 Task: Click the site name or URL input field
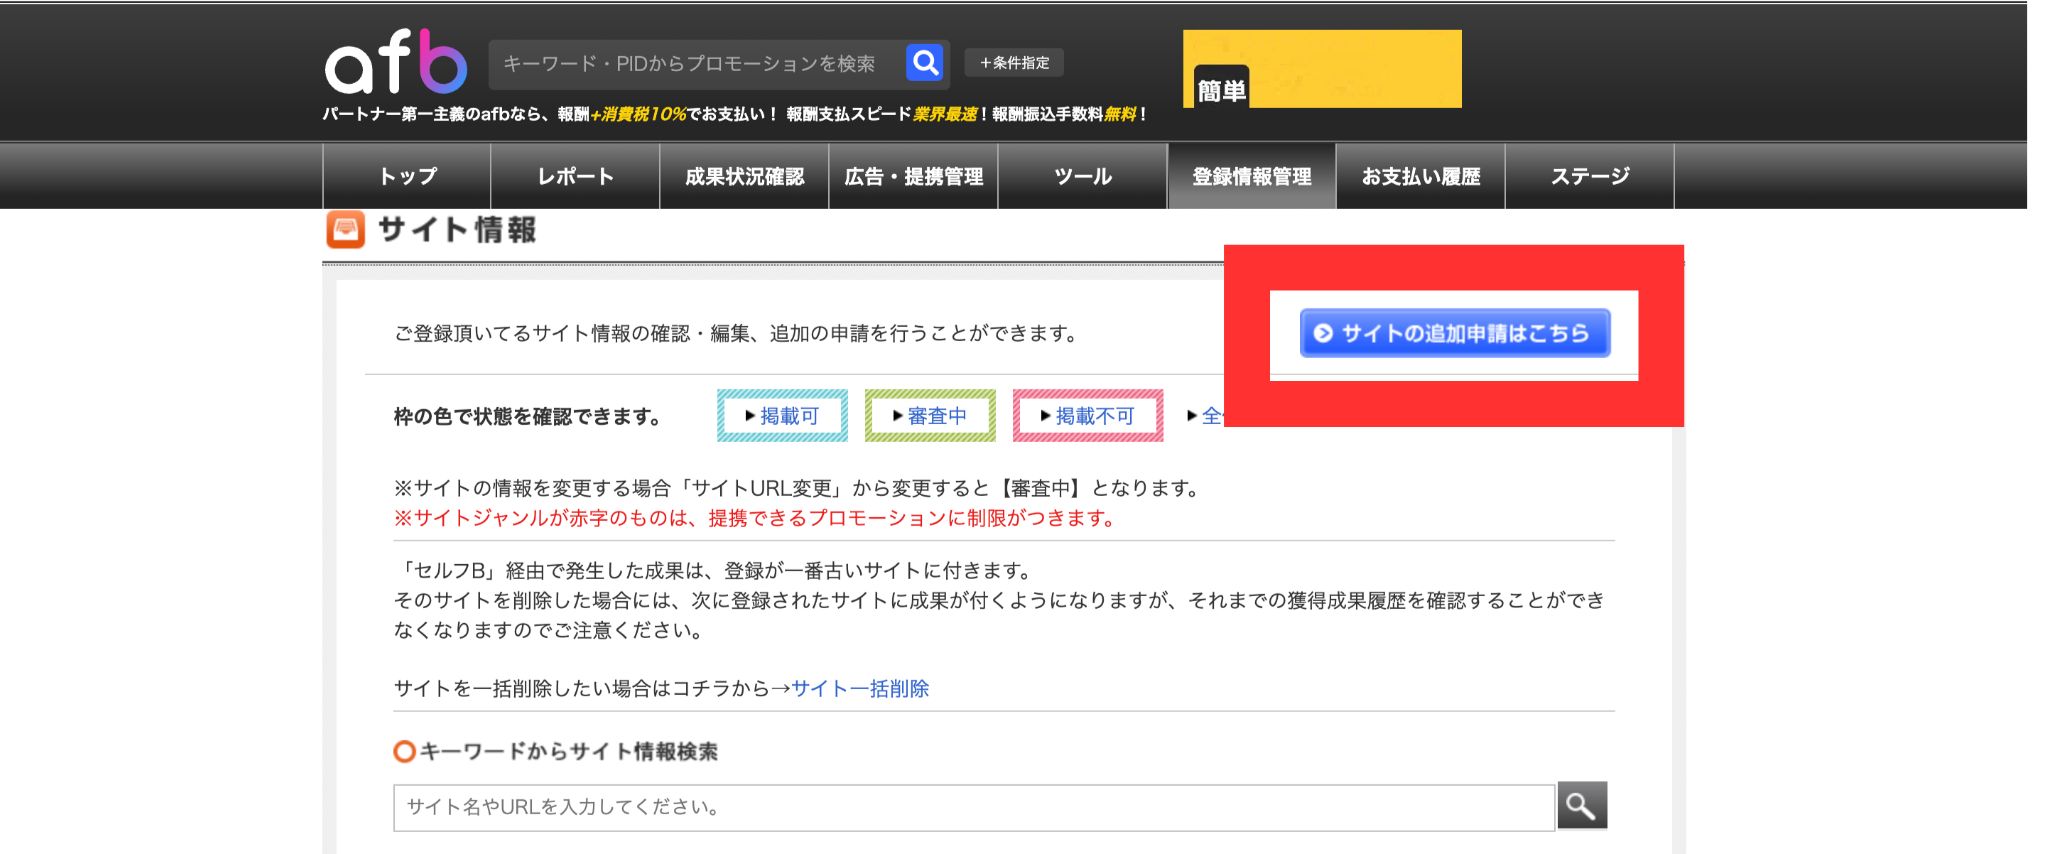(973, 807)
